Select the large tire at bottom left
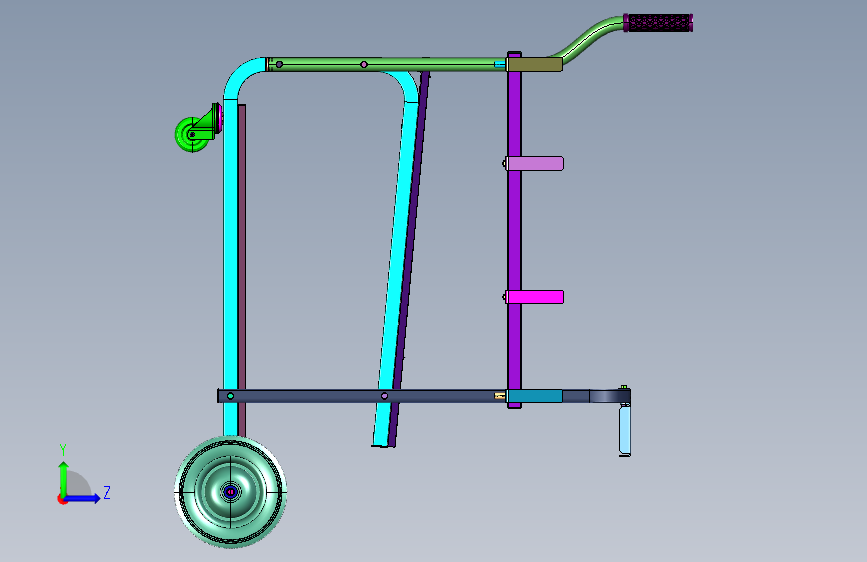The width and height of the screenshot is (867, 562). tap(231, 492)
